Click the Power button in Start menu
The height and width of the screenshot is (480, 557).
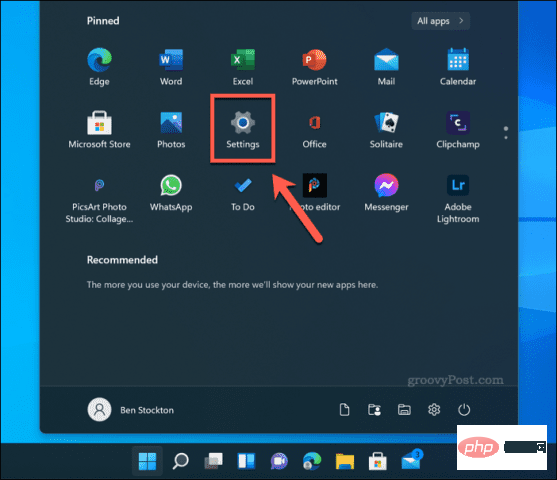(x=464, y=410)
